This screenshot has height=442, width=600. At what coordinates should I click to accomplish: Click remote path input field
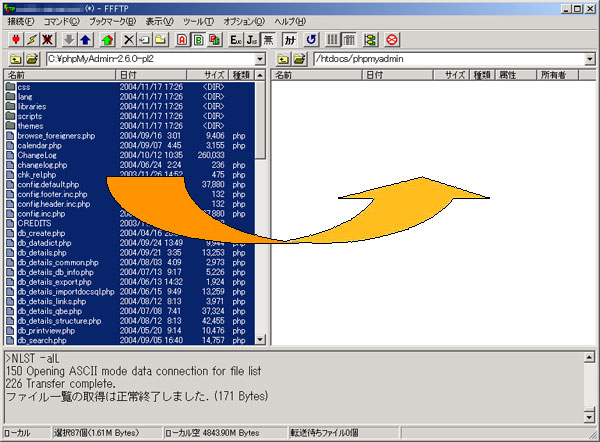pos(449,59)
